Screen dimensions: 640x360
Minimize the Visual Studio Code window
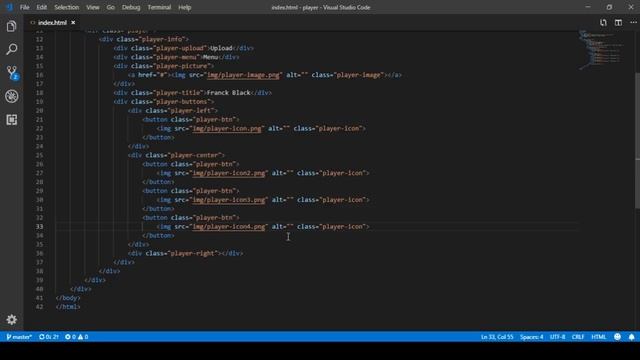(x=588, y=7)
